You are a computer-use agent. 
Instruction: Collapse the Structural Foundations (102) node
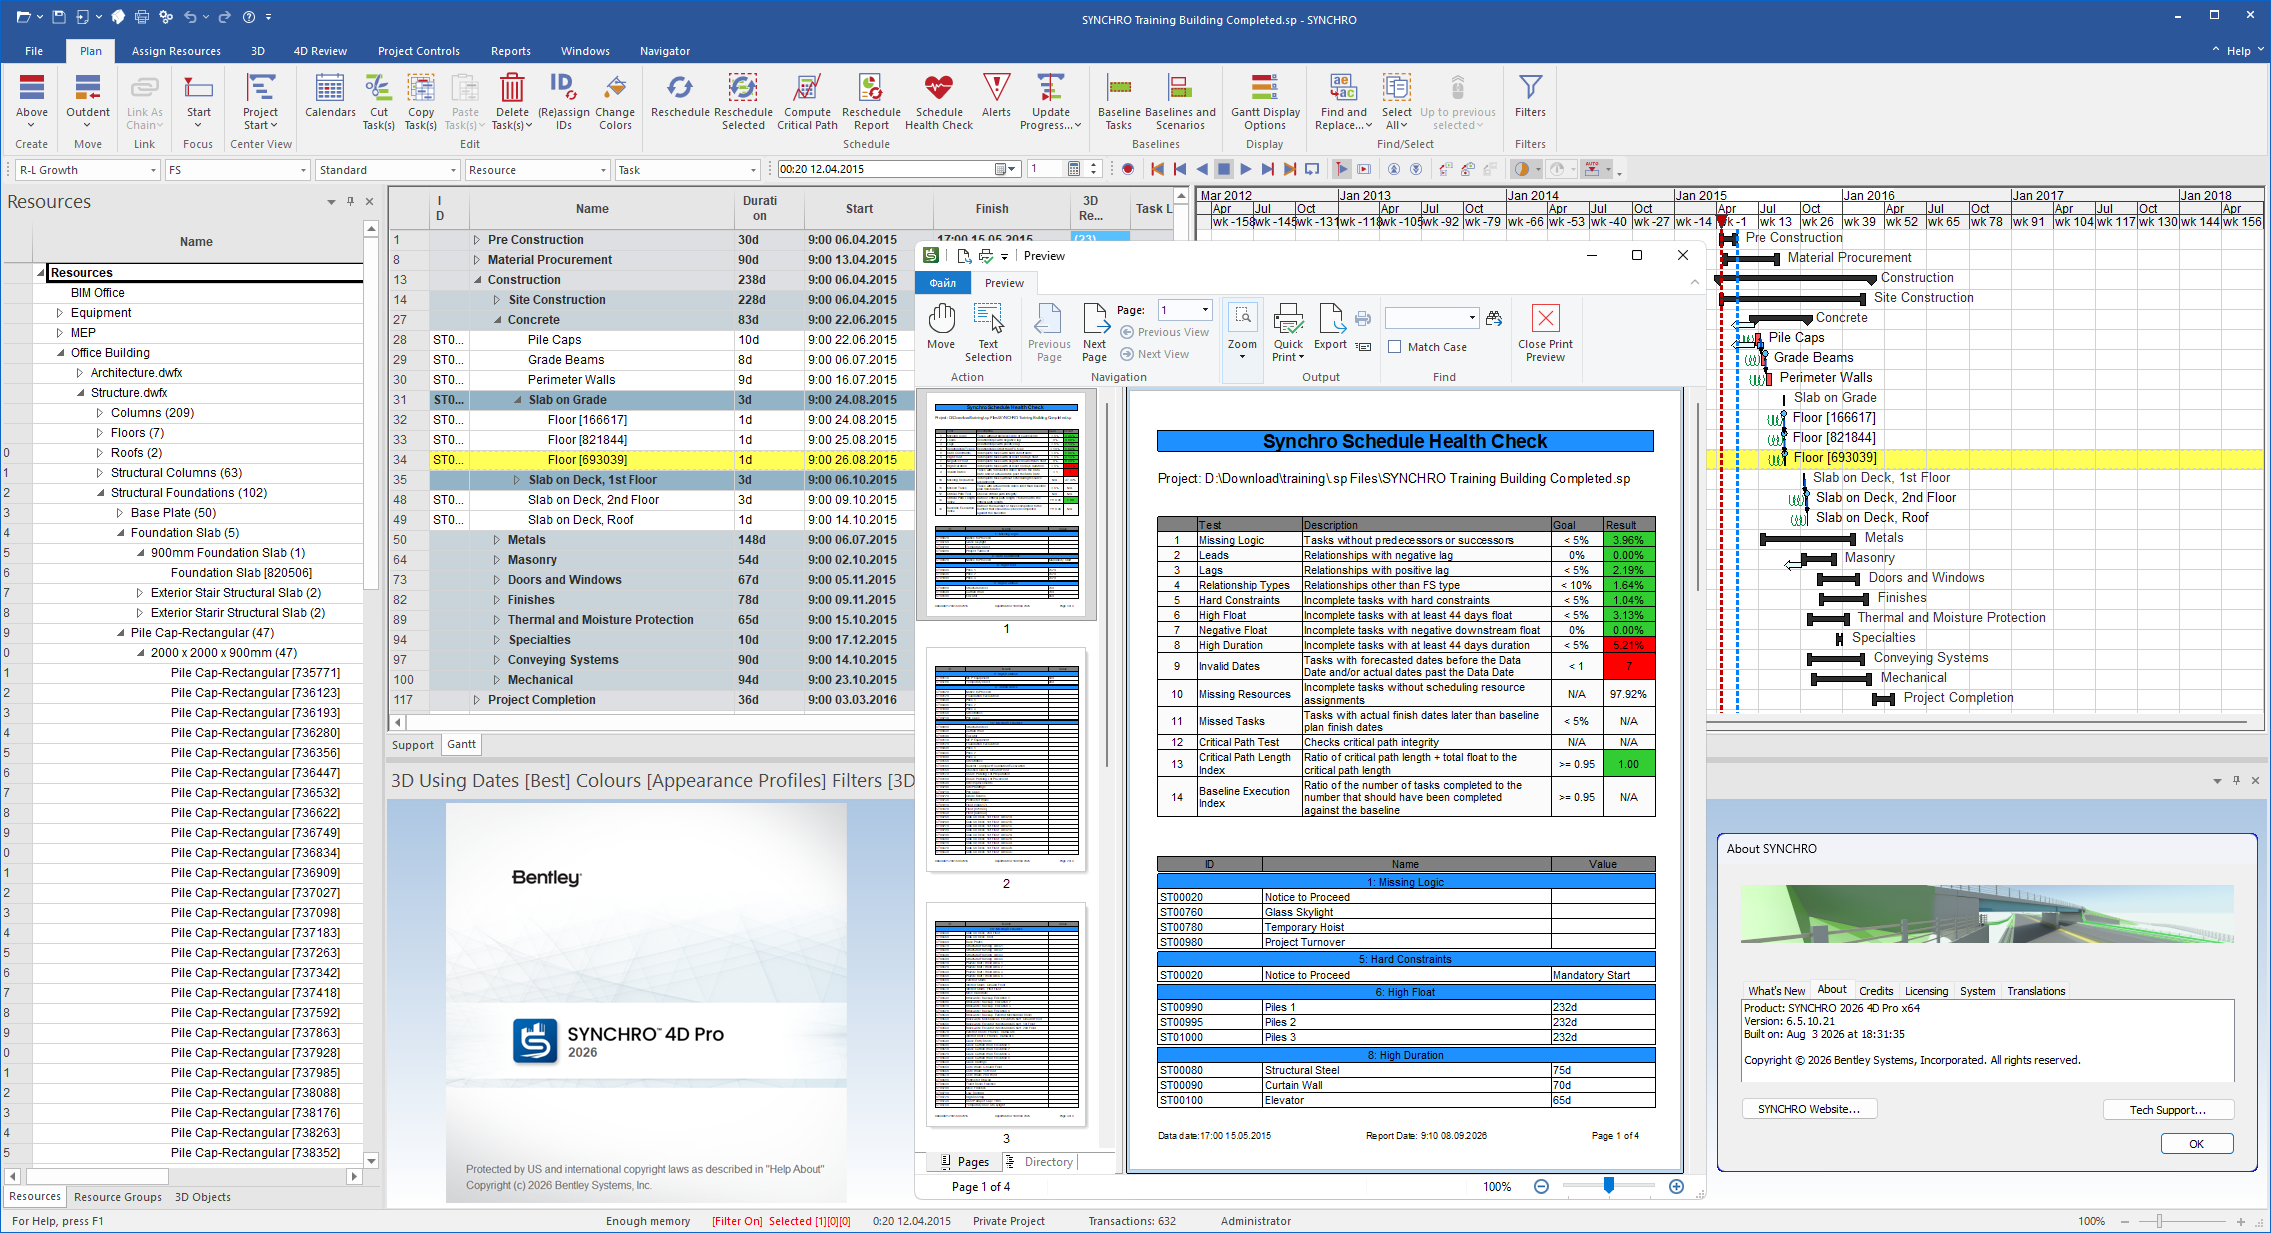[x=100, y=493]
